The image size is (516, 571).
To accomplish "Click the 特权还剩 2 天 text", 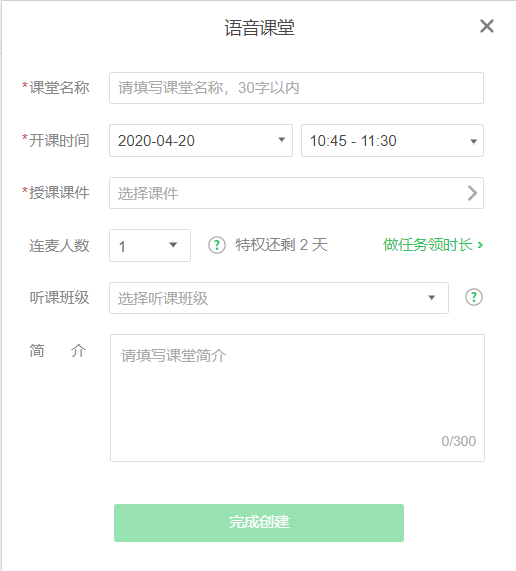I will tap(281, 245).
